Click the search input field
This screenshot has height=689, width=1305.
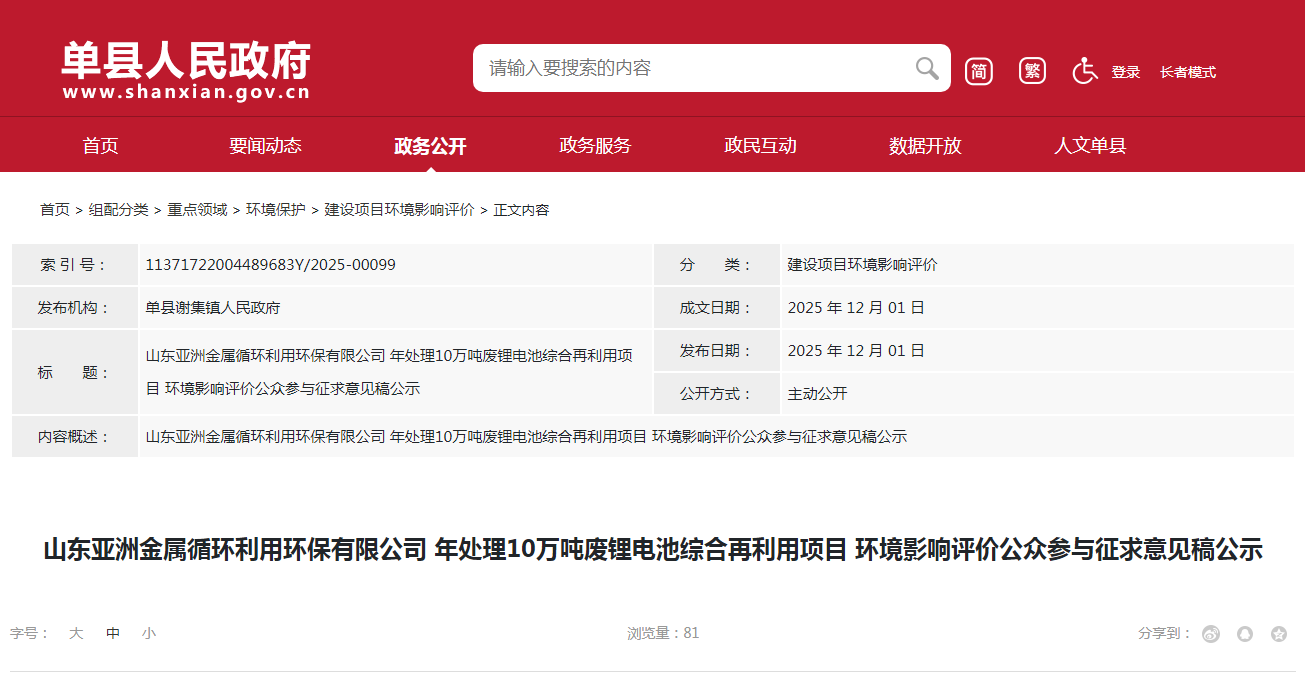690,68
